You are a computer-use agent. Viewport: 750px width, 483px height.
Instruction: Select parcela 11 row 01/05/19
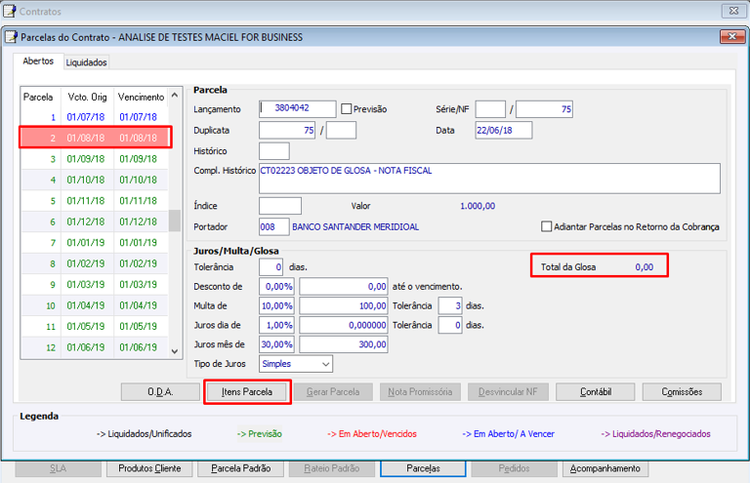tap(95, 327)
